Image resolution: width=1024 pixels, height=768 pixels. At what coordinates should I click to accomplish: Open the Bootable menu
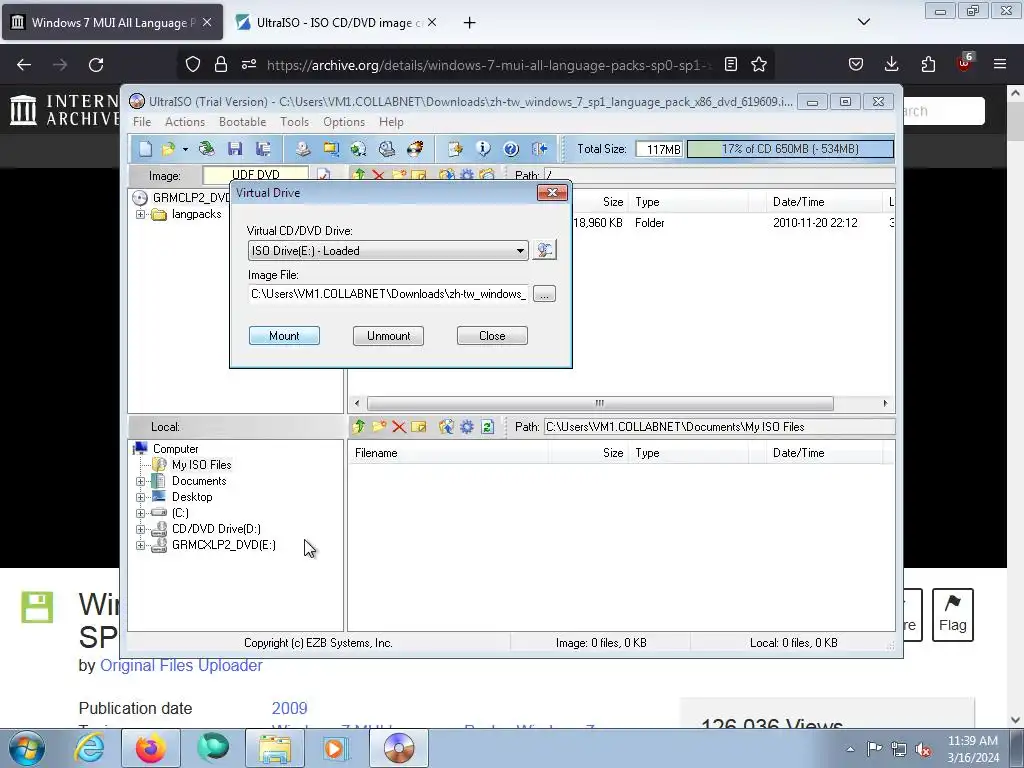tap(242, 122)
